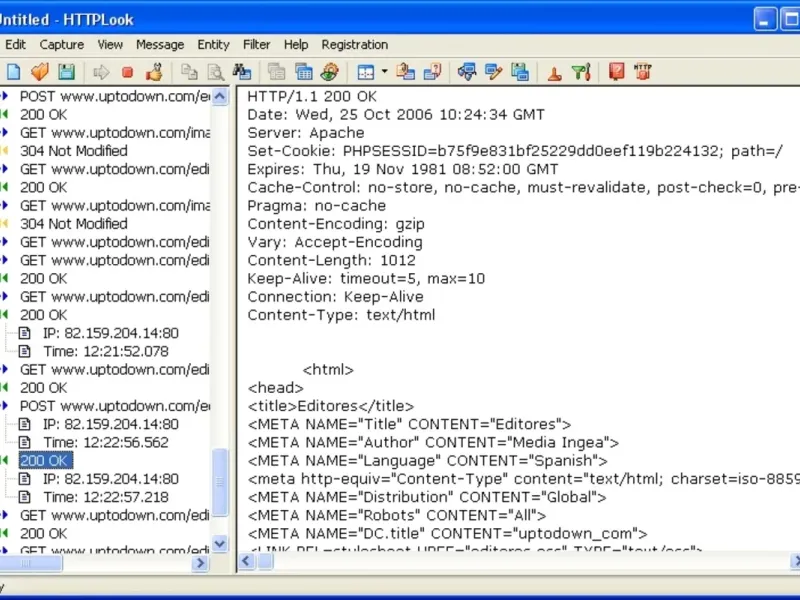
Task: Click the blue window-with-pencil edit icon
Action: point(493,72)
